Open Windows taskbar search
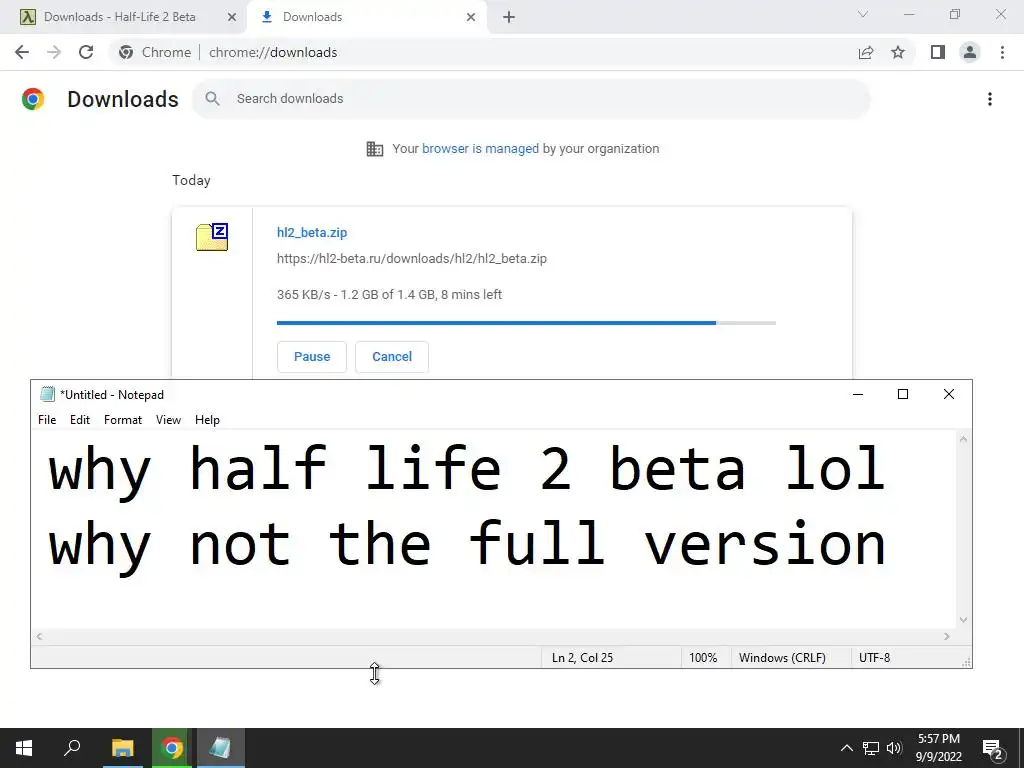Screen dimensions: 1024x768 (72, 748)
